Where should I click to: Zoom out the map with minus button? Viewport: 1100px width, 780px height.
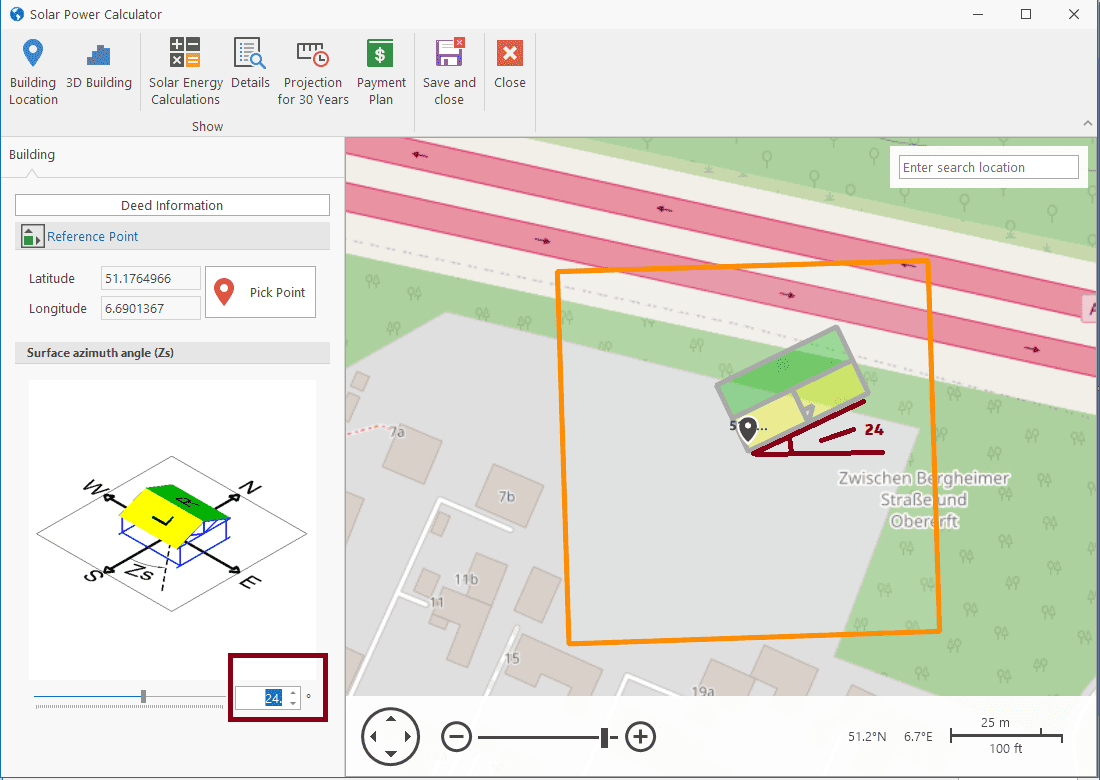(456, 738)
